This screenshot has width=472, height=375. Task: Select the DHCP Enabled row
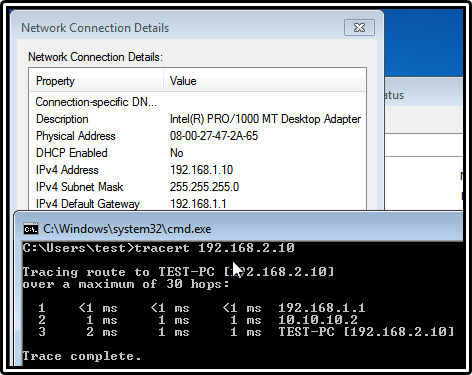tap(198, 153)
